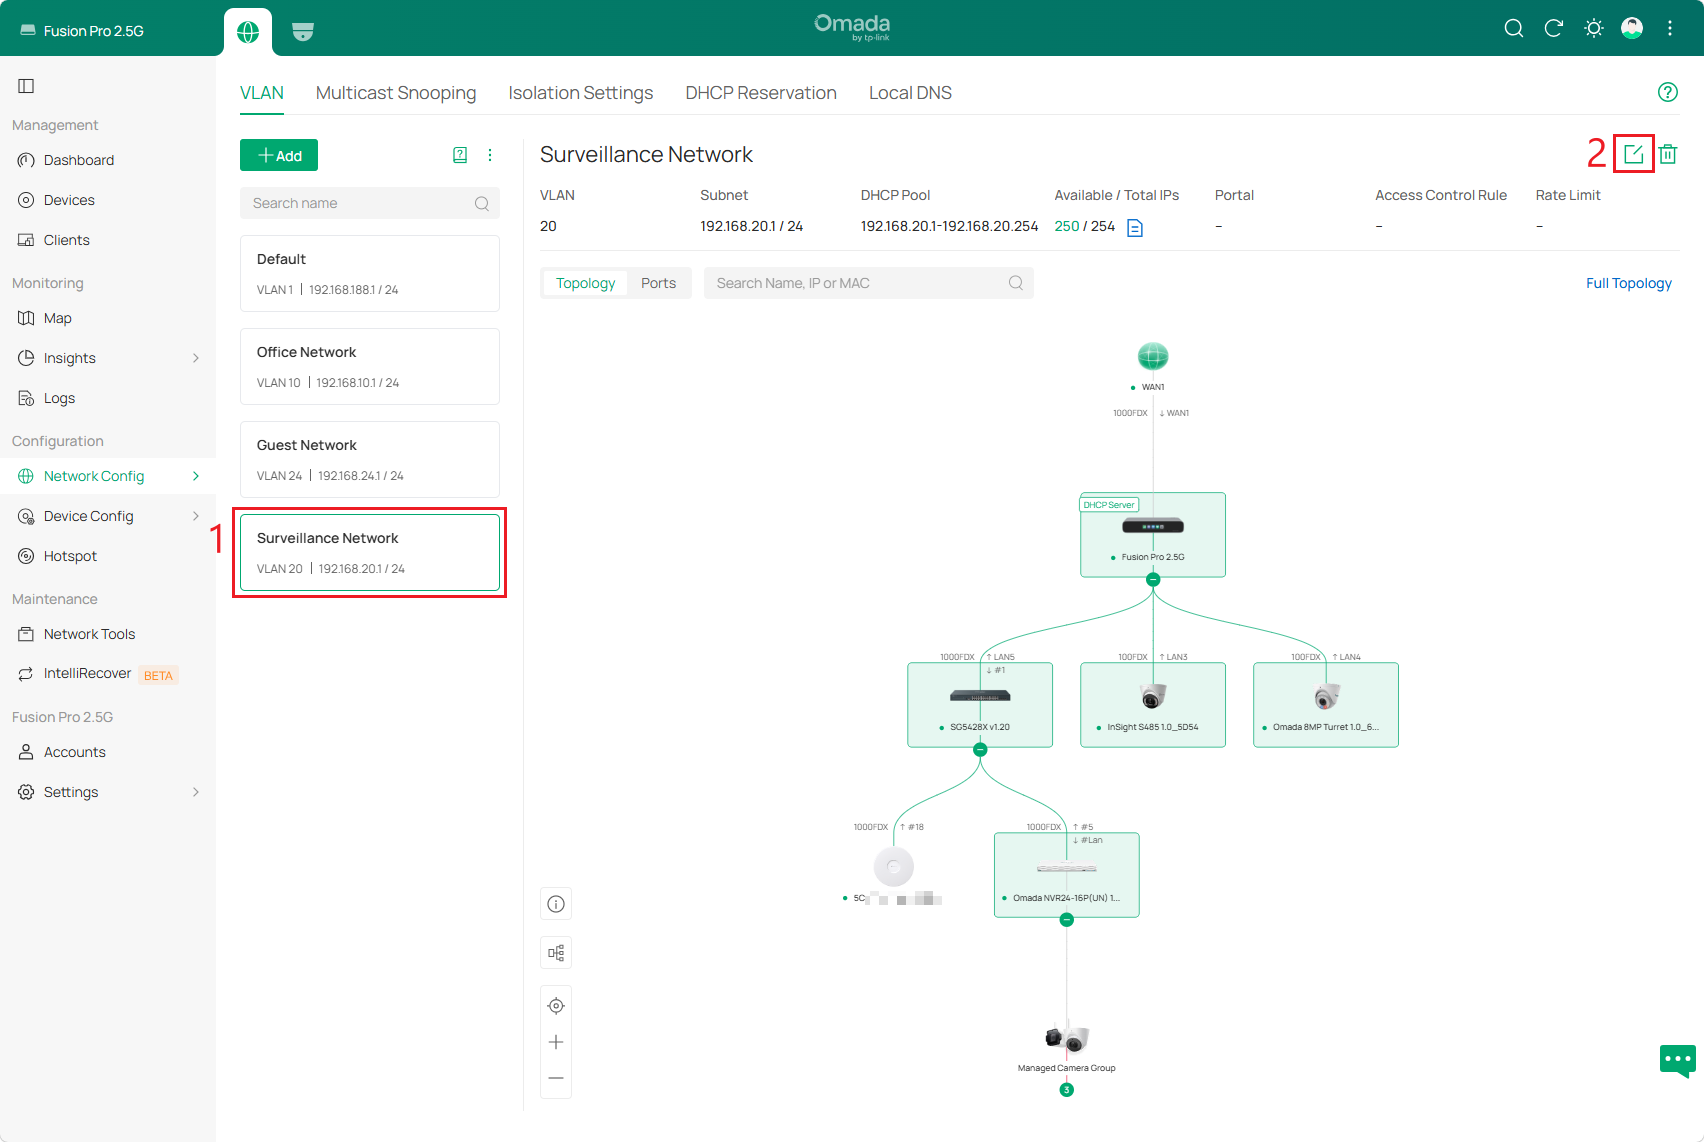Screen dimensions: 1704x1142
Task: Zoom in the topology with plus
Action: (x=556, y=1042)
